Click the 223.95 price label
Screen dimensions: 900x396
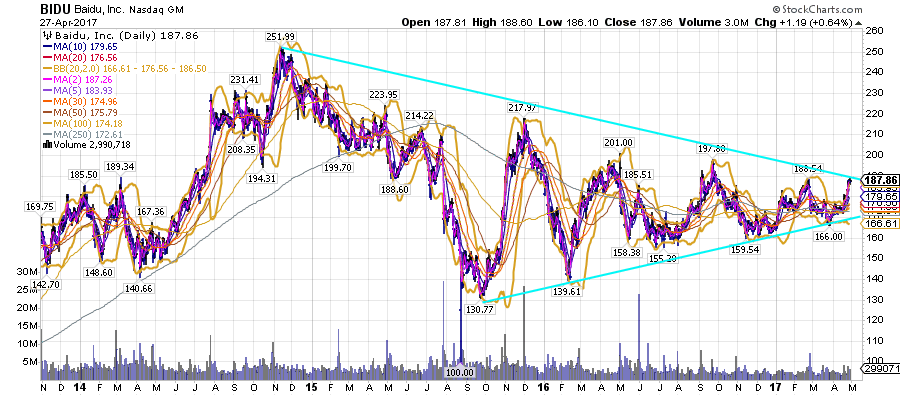click(382, 94)
